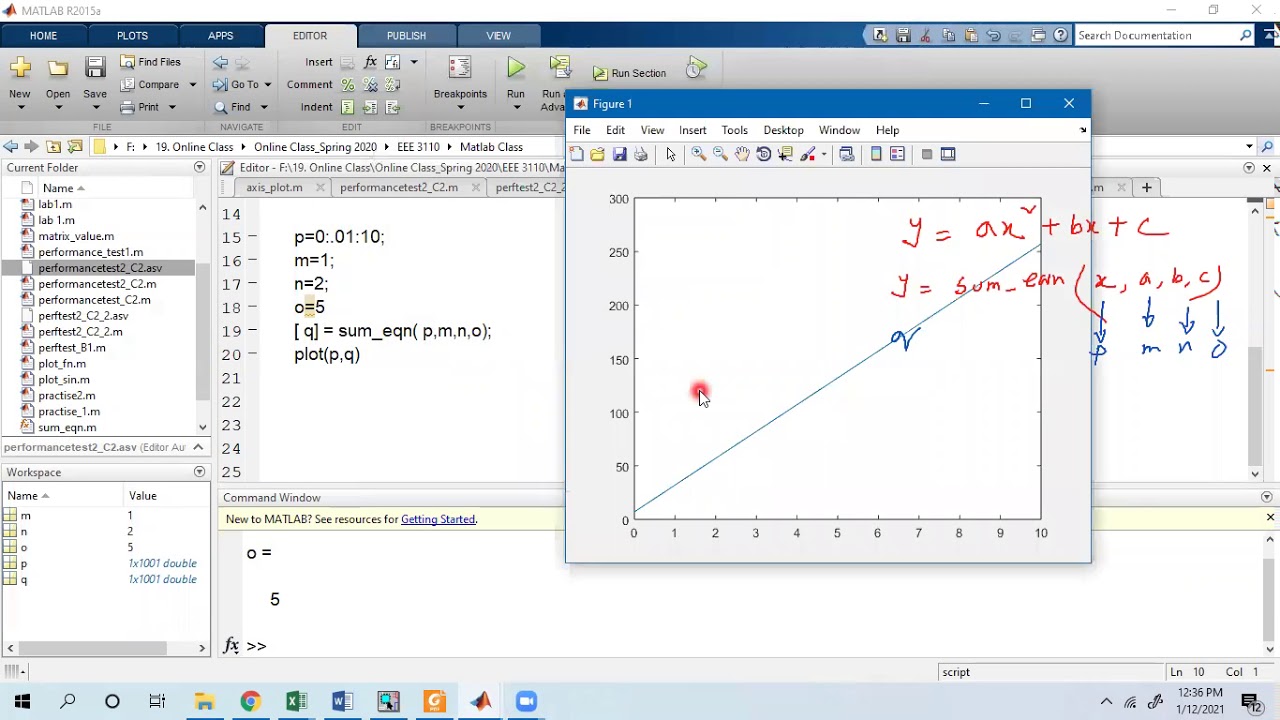This screenshot has width=1280, height=720.
Task: Expand the Go To dropdown
Action: (x=268, y=85)
